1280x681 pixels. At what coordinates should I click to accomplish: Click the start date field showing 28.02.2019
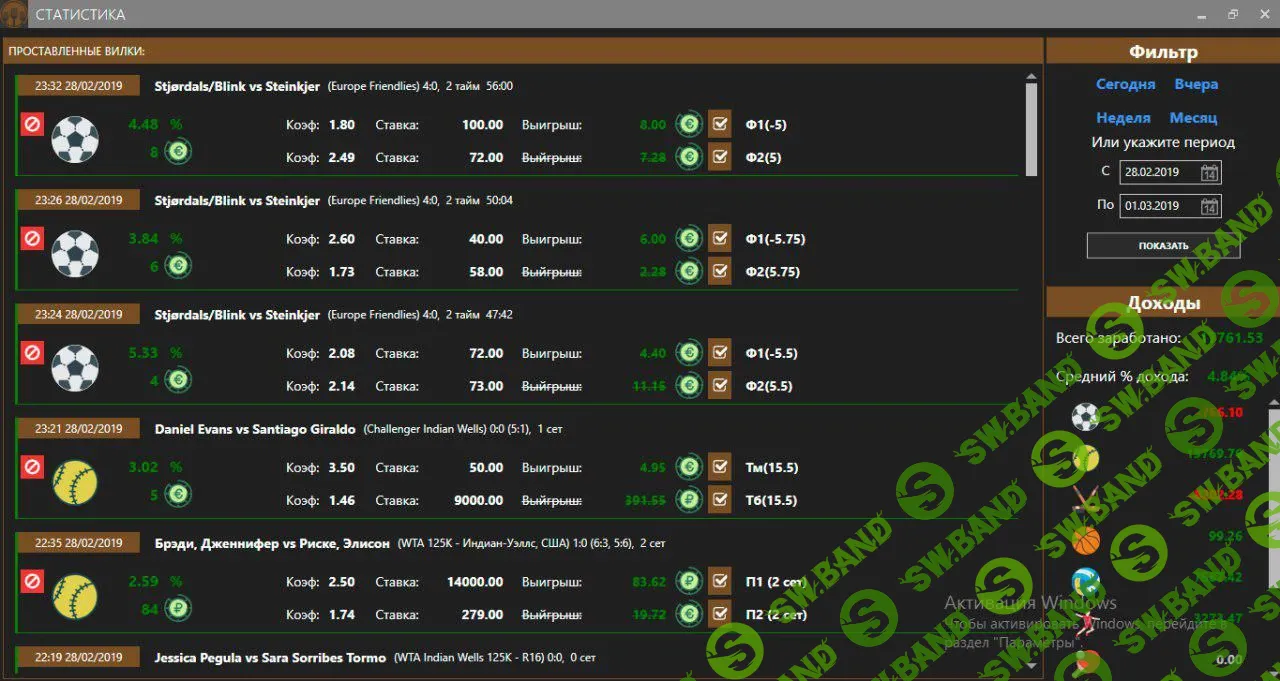(x=1158, y=172)
